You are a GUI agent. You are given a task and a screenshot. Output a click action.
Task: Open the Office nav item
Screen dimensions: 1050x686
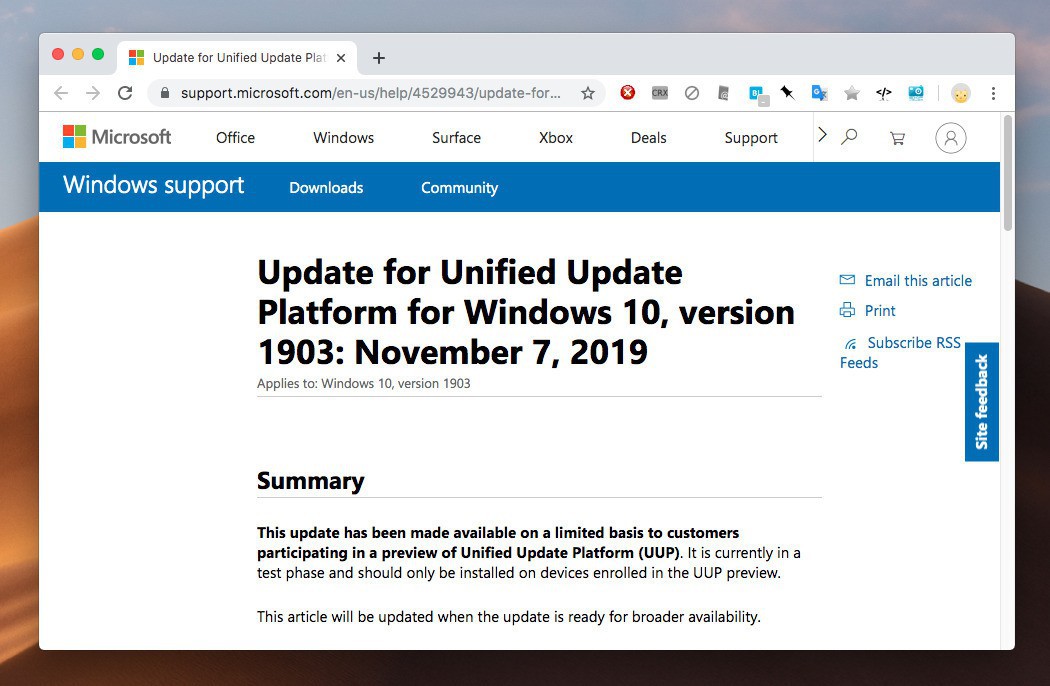click(x=235, y=138)
